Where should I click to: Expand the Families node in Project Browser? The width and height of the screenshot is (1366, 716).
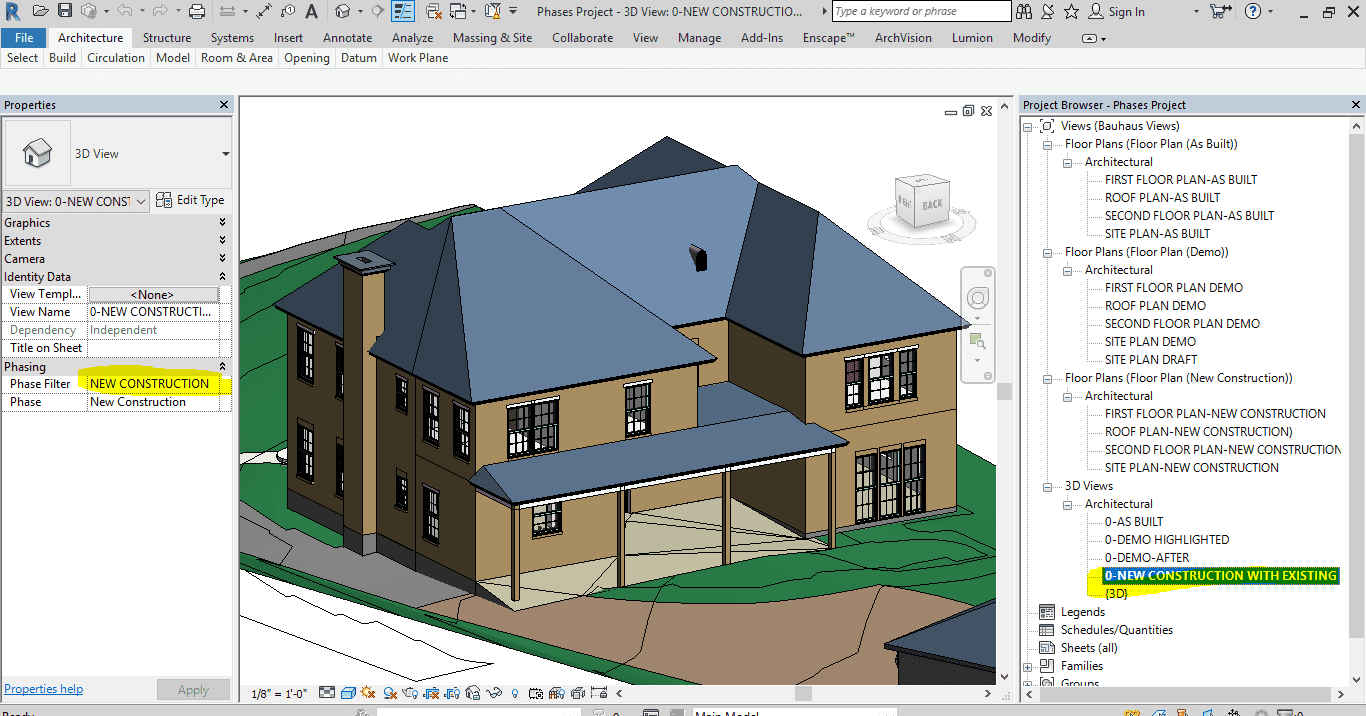1028,666
